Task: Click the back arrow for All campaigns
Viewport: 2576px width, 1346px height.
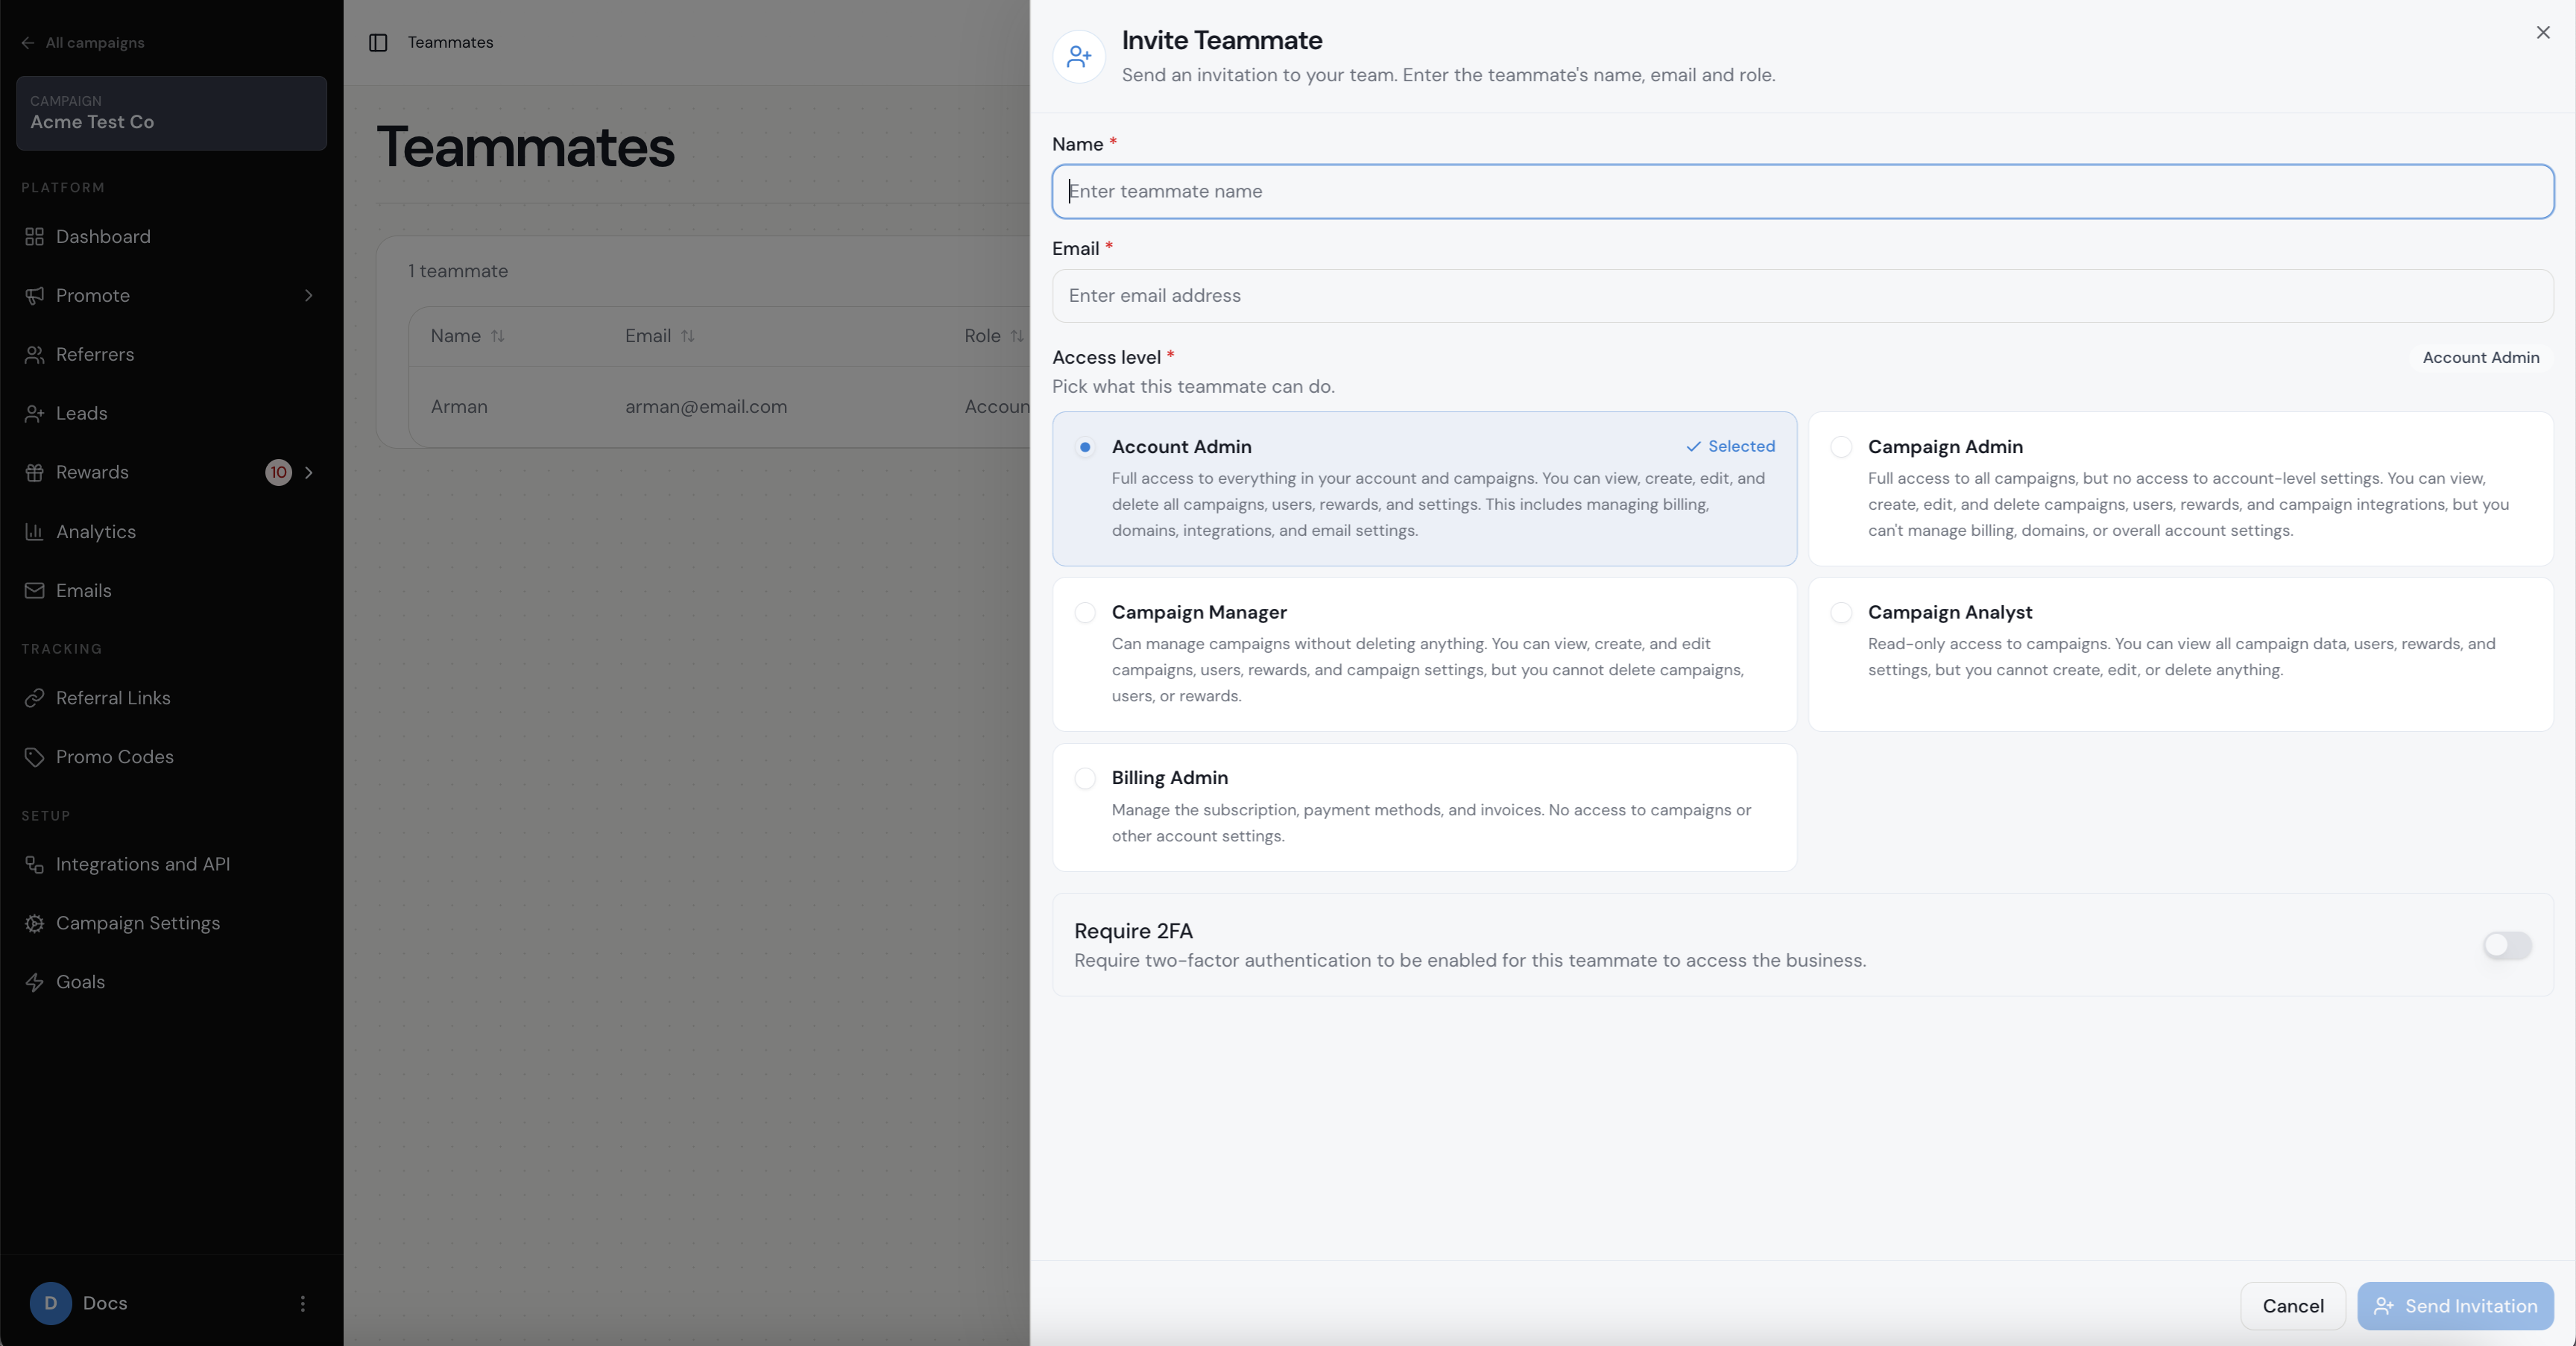Action: 28,43
